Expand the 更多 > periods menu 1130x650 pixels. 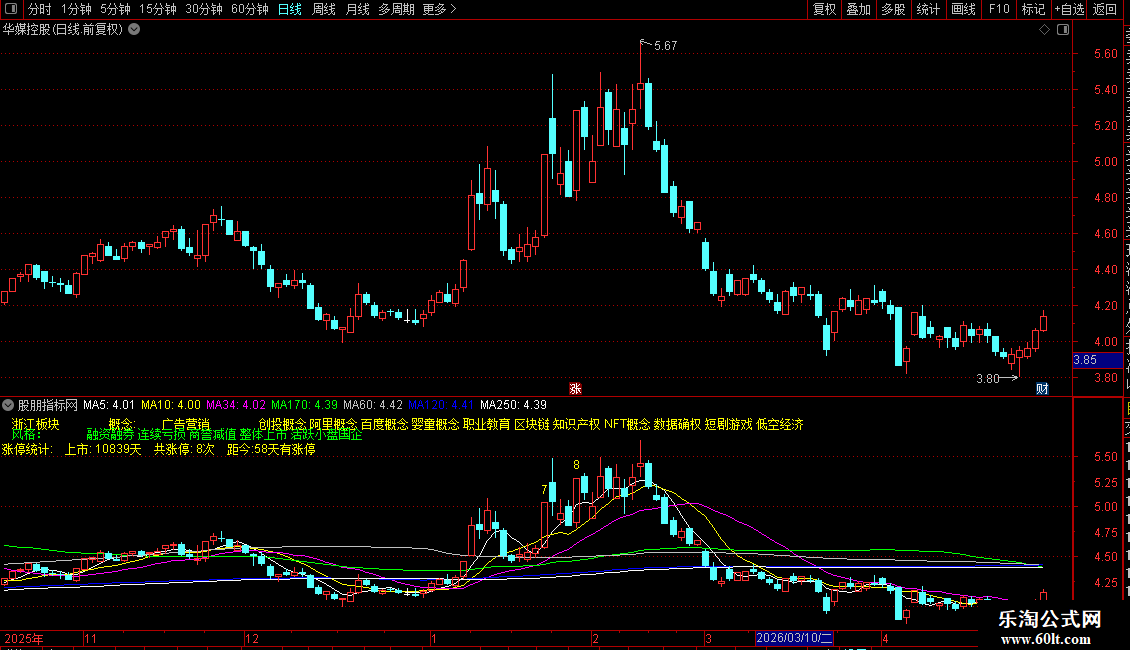[x=440, y=9]
